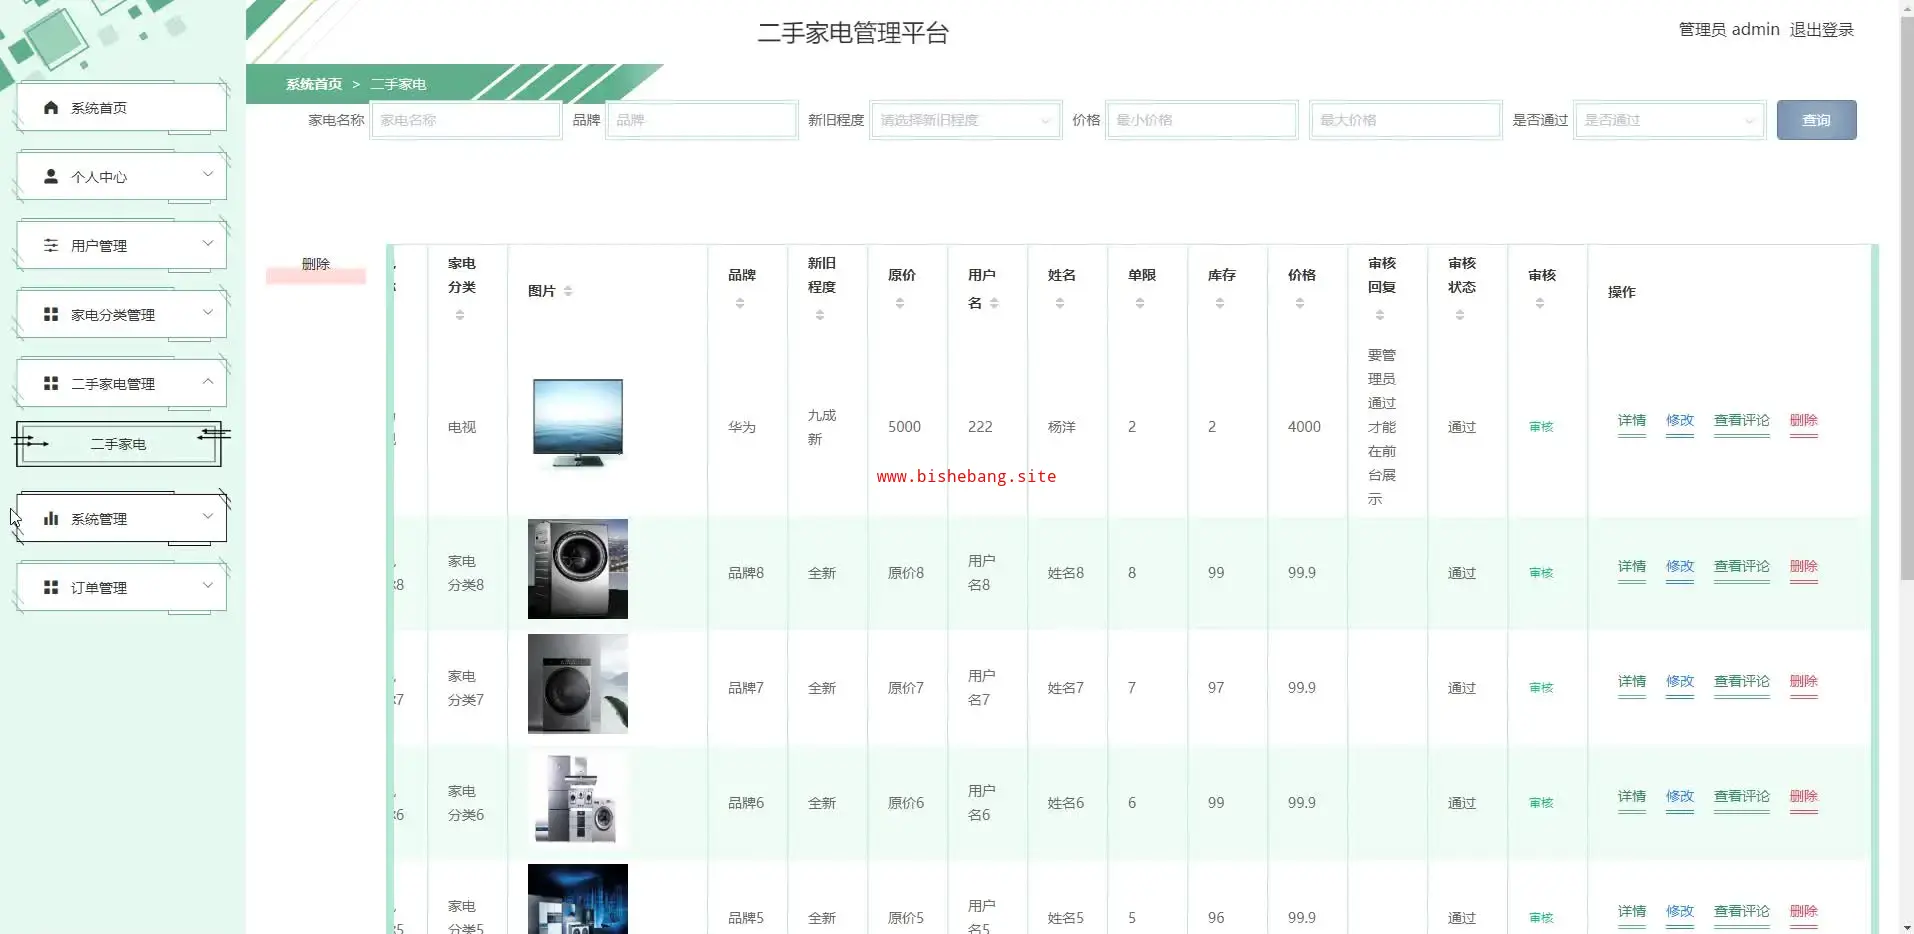Sort by 姓名 using its arrows
Screen dimensions: 1914x934
click(1060, 303)
